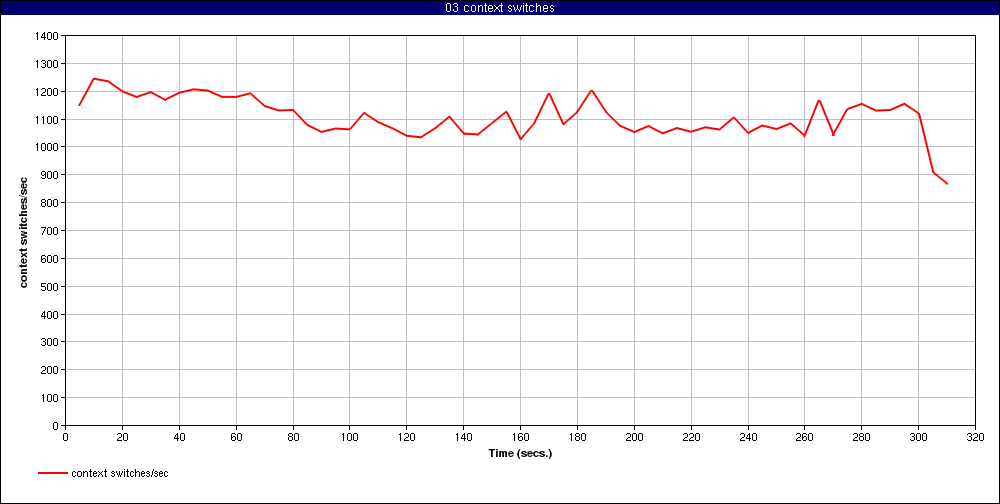Viewport: 1000px width, 504px height.
Task: Click the '03 context switches' chart title
Action: 500,8
